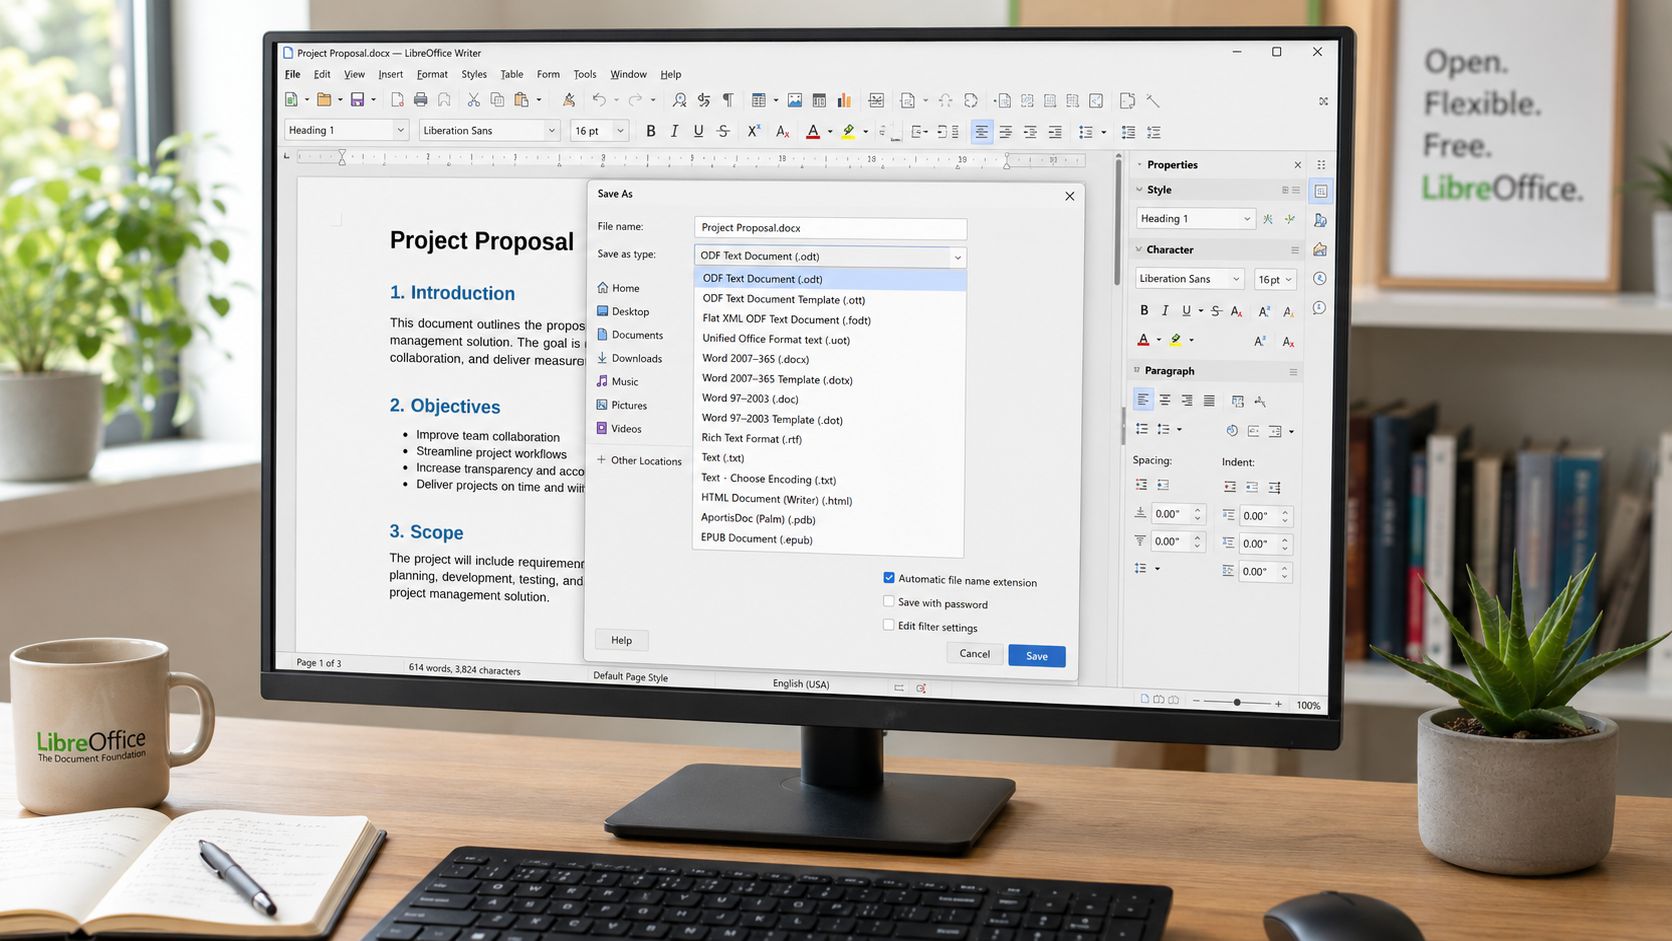Screen dimensions: 1672x941
Task: Click the font color red swatch in toolbar
Action: pos(813,132)
